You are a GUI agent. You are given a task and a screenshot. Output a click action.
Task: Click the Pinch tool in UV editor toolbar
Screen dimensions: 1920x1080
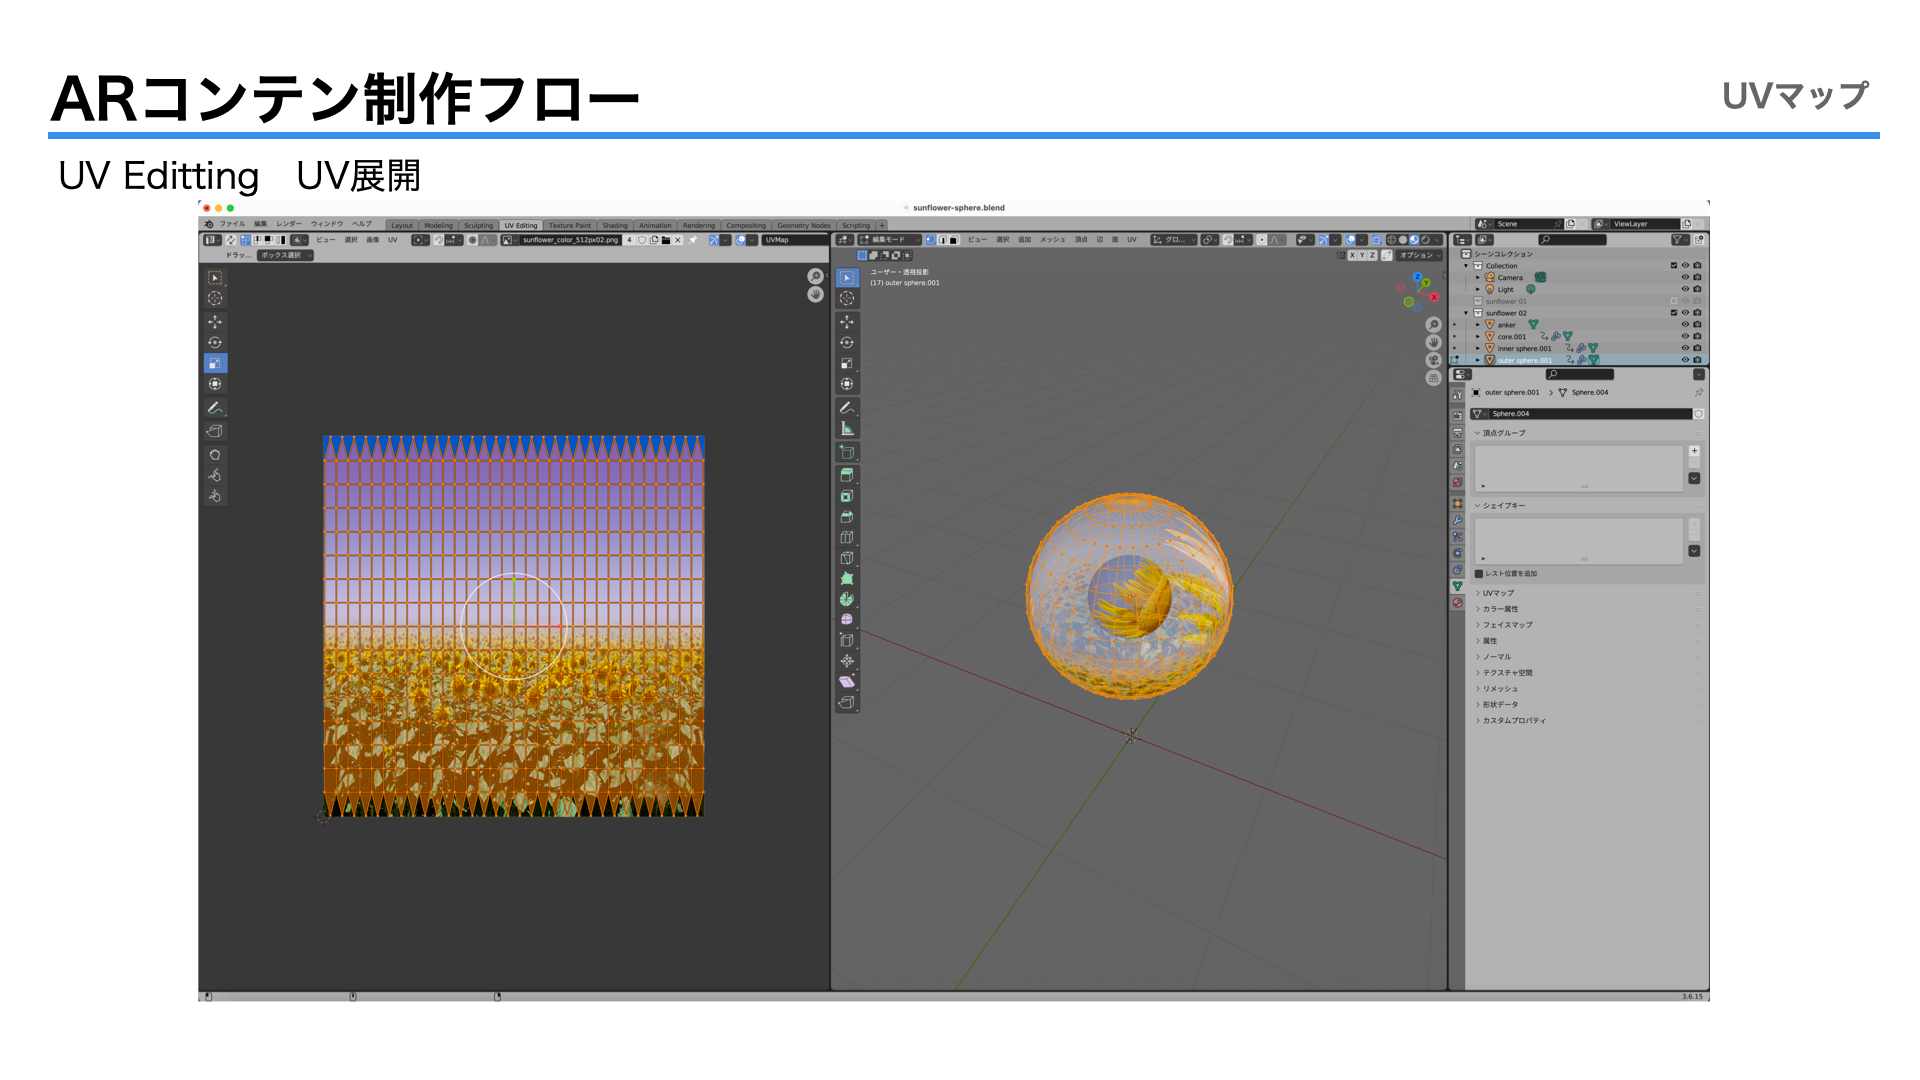(215, 496)
